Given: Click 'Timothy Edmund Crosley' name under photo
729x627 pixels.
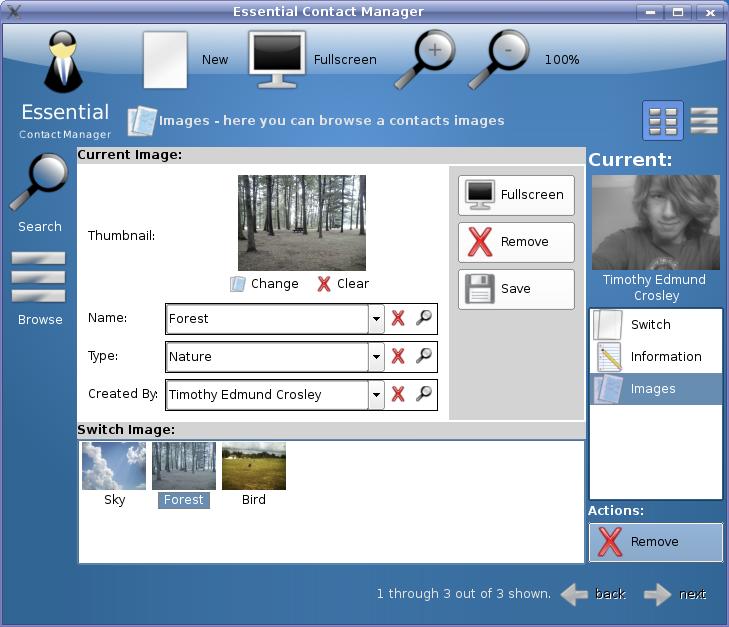Looking at the screenshot, I should (x=656, y=288).
